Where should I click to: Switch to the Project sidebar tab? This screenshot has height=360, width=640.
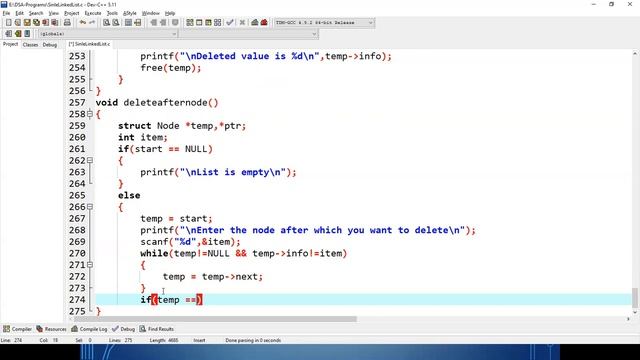pyautogui.click(x=11, y=44)
